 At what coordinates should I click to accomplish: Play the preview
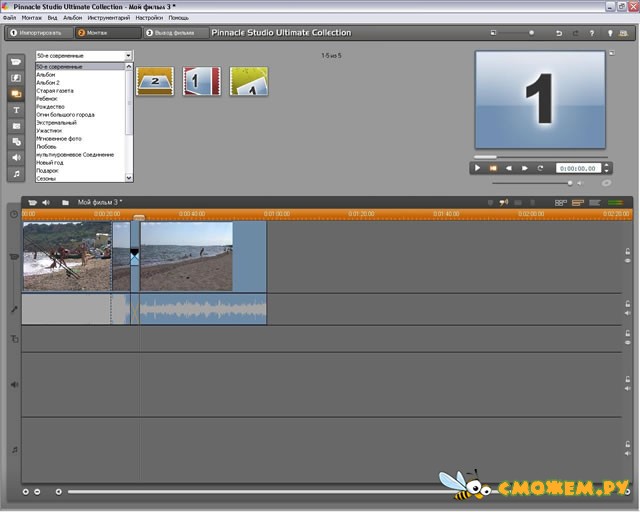(x=477, y=168)
